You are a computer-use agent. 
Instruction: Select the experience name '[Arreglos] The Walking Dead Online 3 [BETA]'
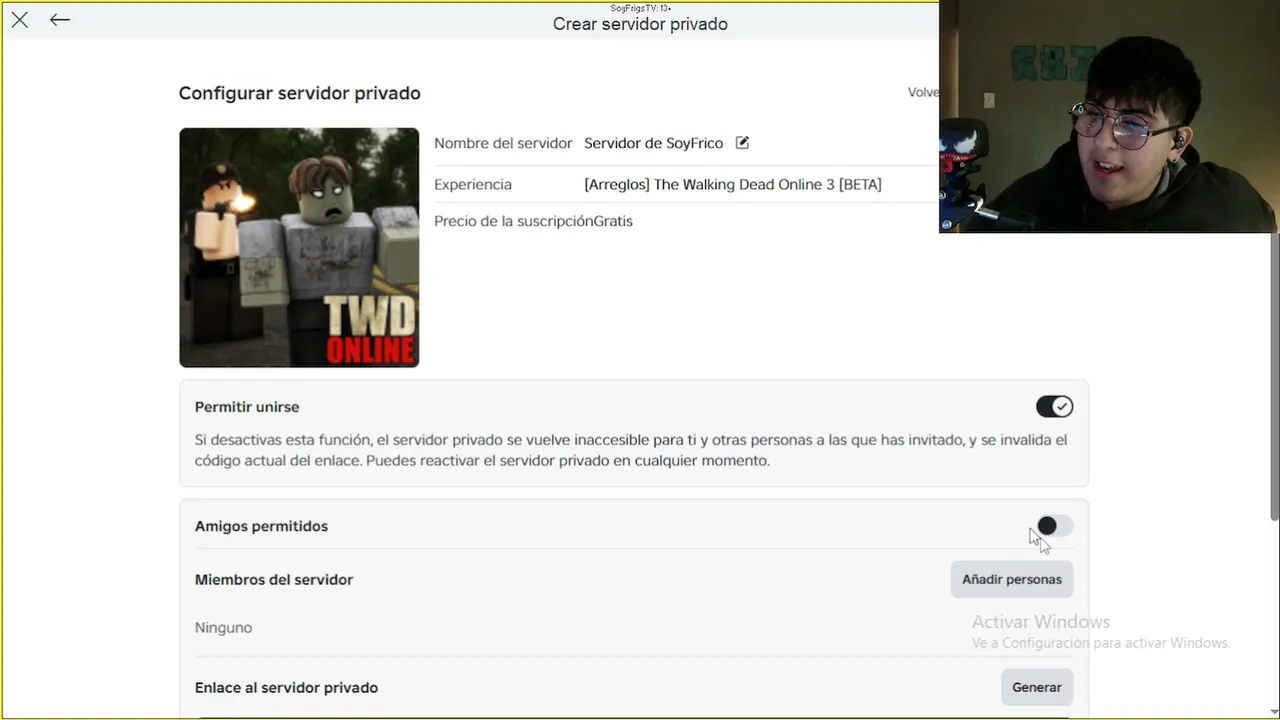coord(733,184)
